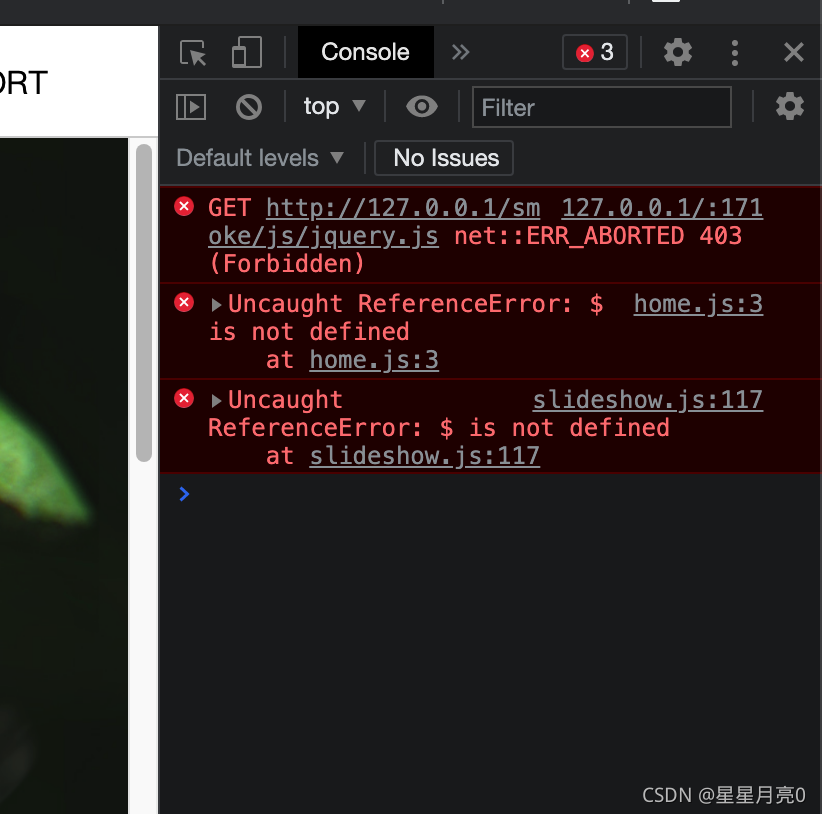Open the console sidebar
The image size is (822, 814).
click(x=190, y=106)
